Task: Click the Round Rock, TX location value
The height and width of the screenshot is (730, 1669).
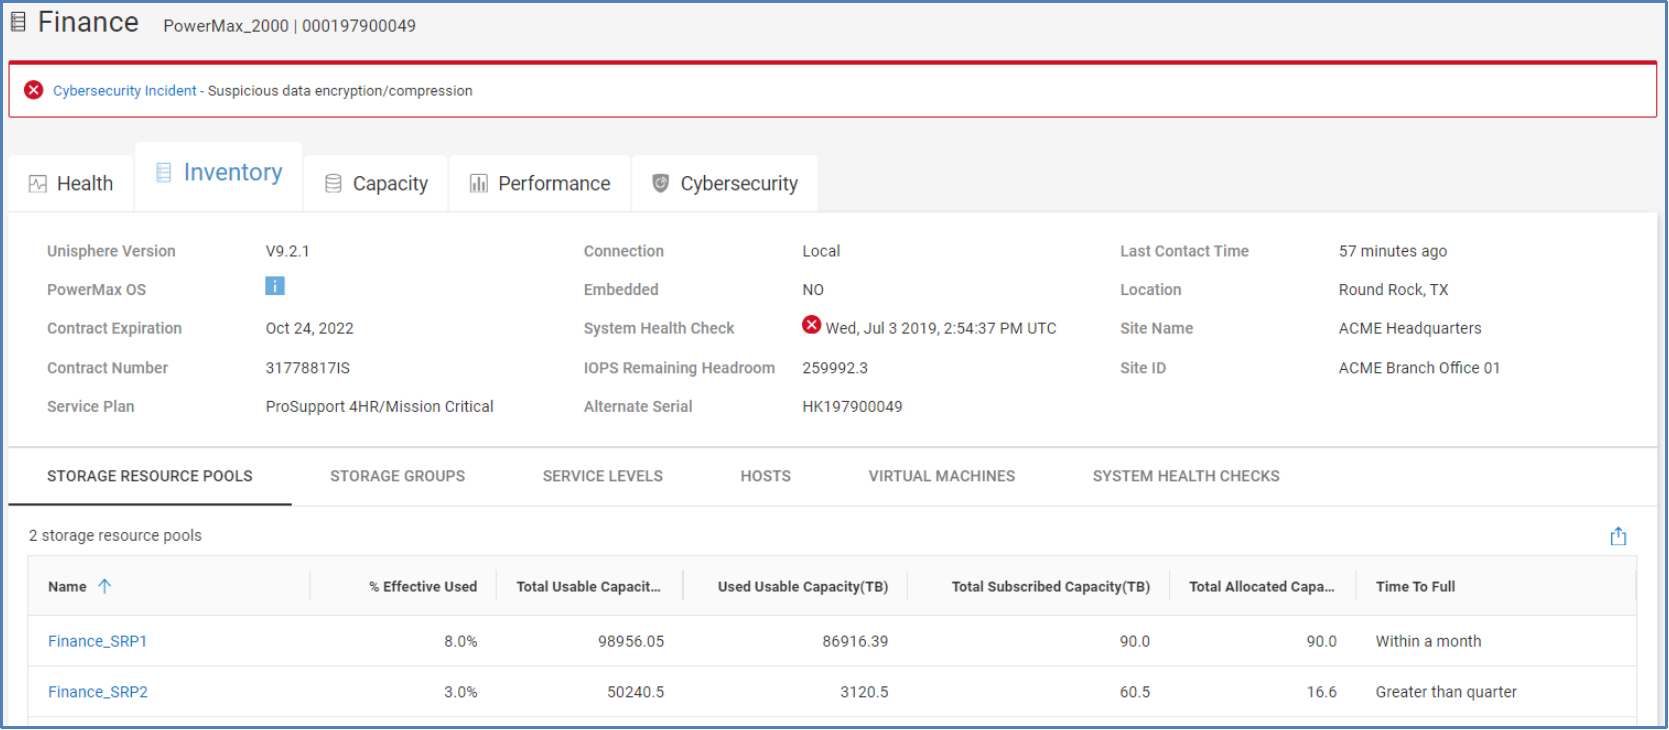Action: 1393,290
